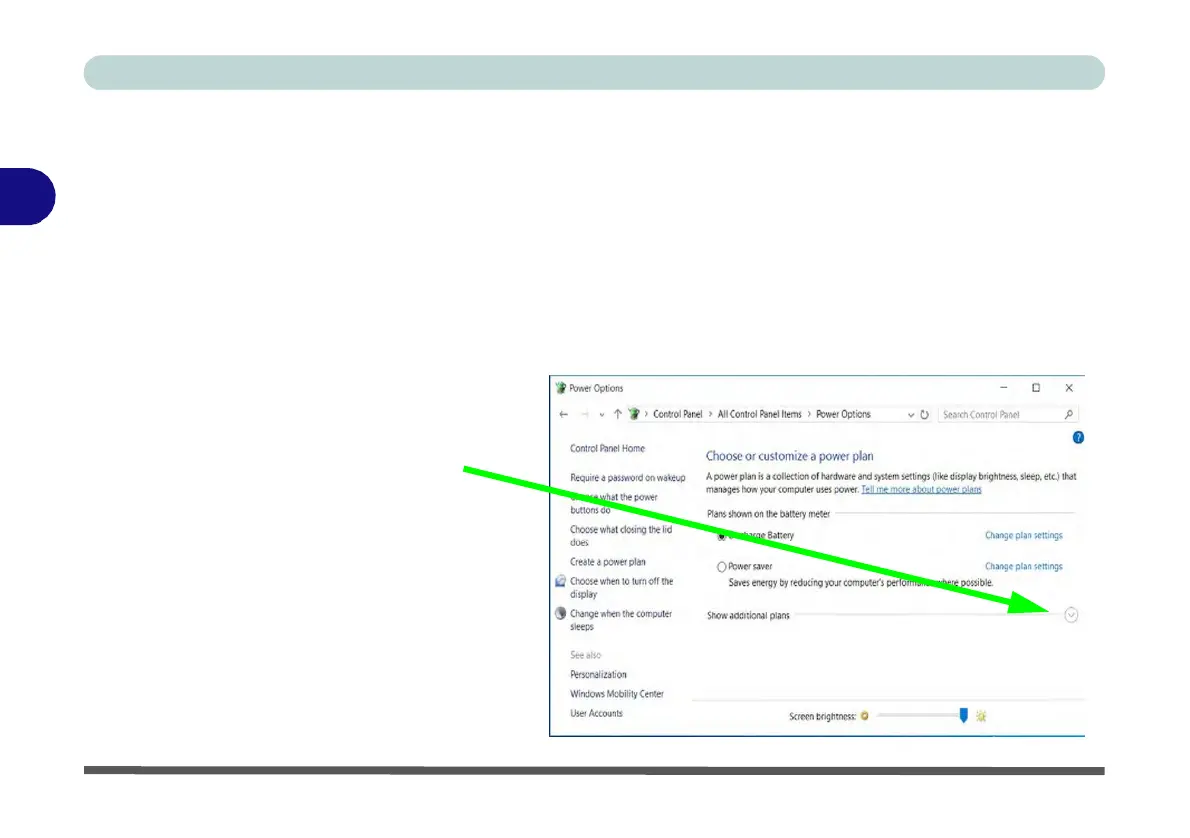Click the back arrow in Power Options

563,414
